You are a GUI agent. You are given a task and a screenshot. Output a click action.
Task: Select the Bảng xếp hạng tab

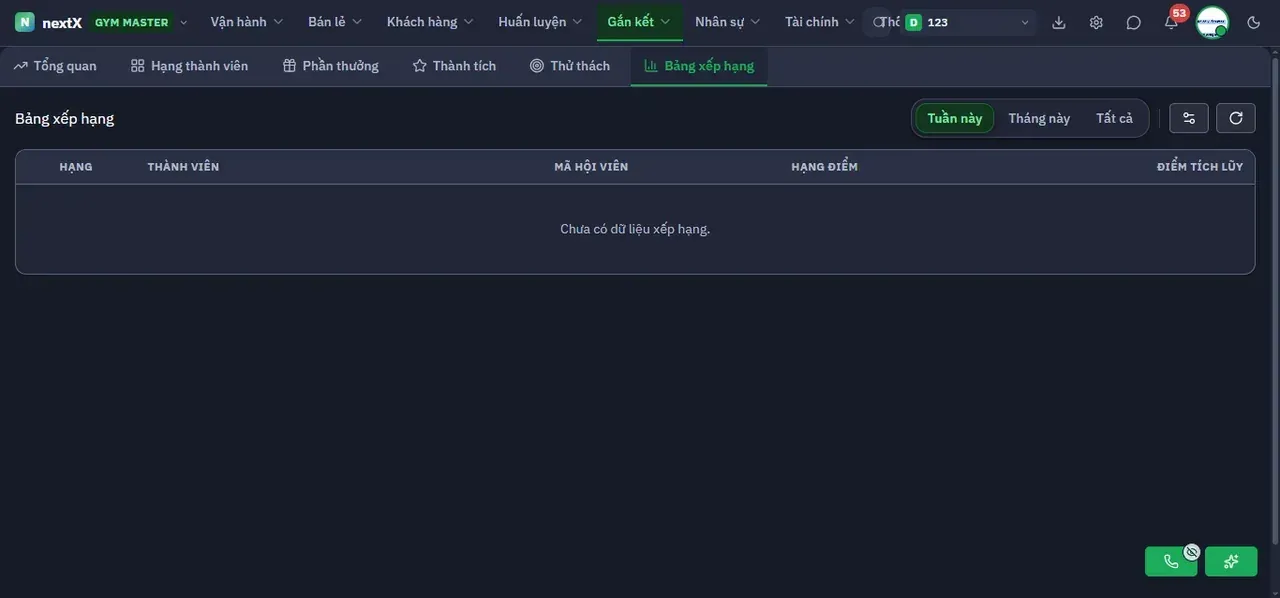tap(699, 66)
